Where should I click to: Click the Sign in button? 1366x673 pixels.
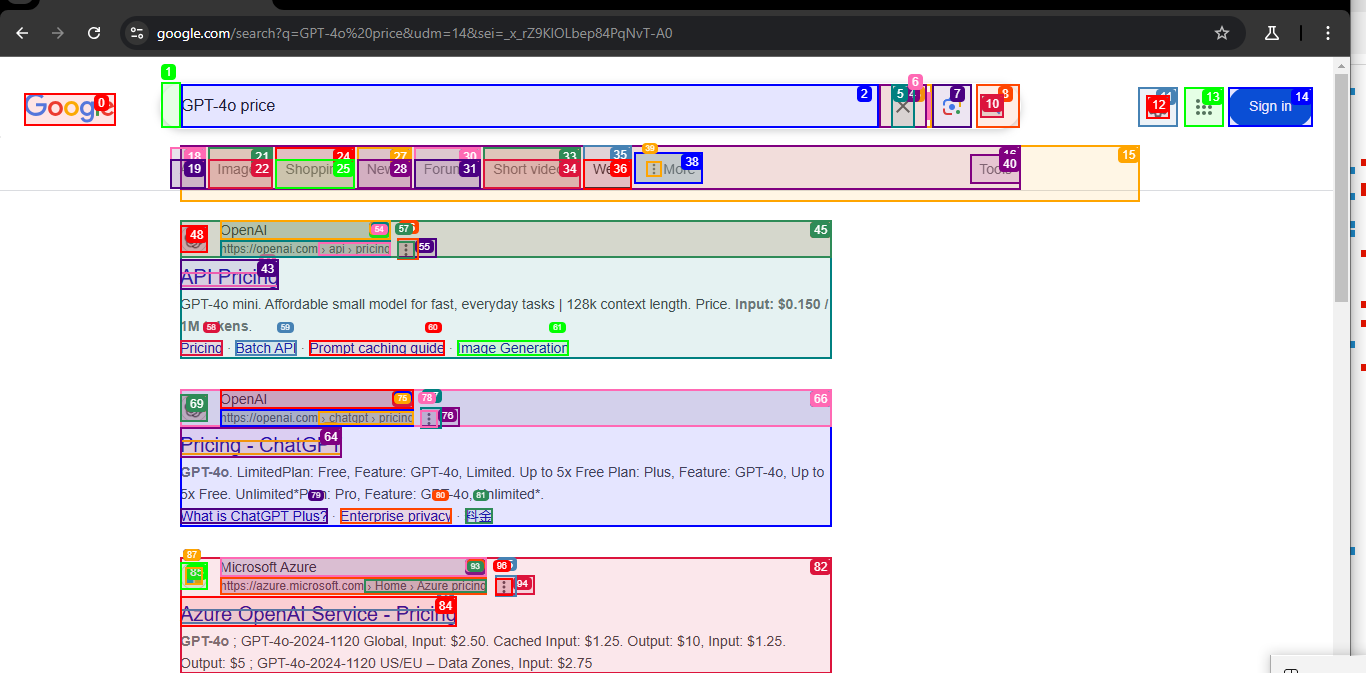[x=1270, y=107]
